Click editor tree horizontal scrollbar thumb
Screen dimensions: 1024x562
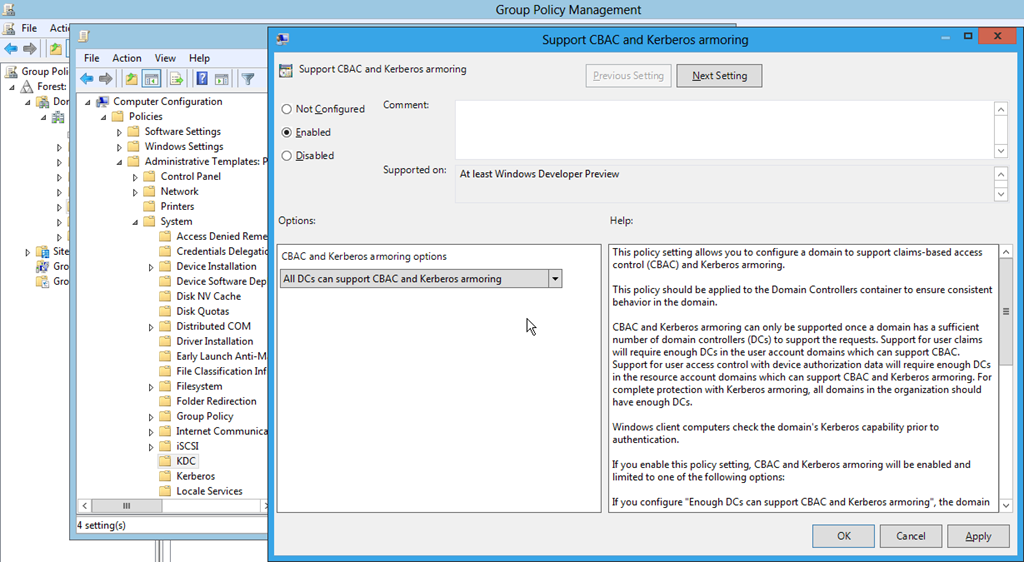(126, 506)
